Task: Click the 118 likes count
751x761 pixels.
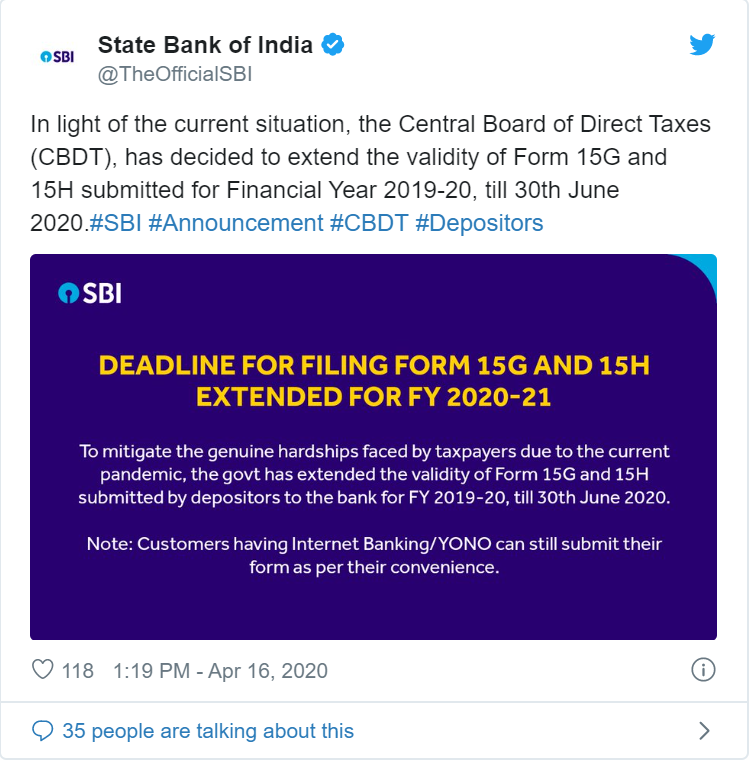Action: [77, 670]
